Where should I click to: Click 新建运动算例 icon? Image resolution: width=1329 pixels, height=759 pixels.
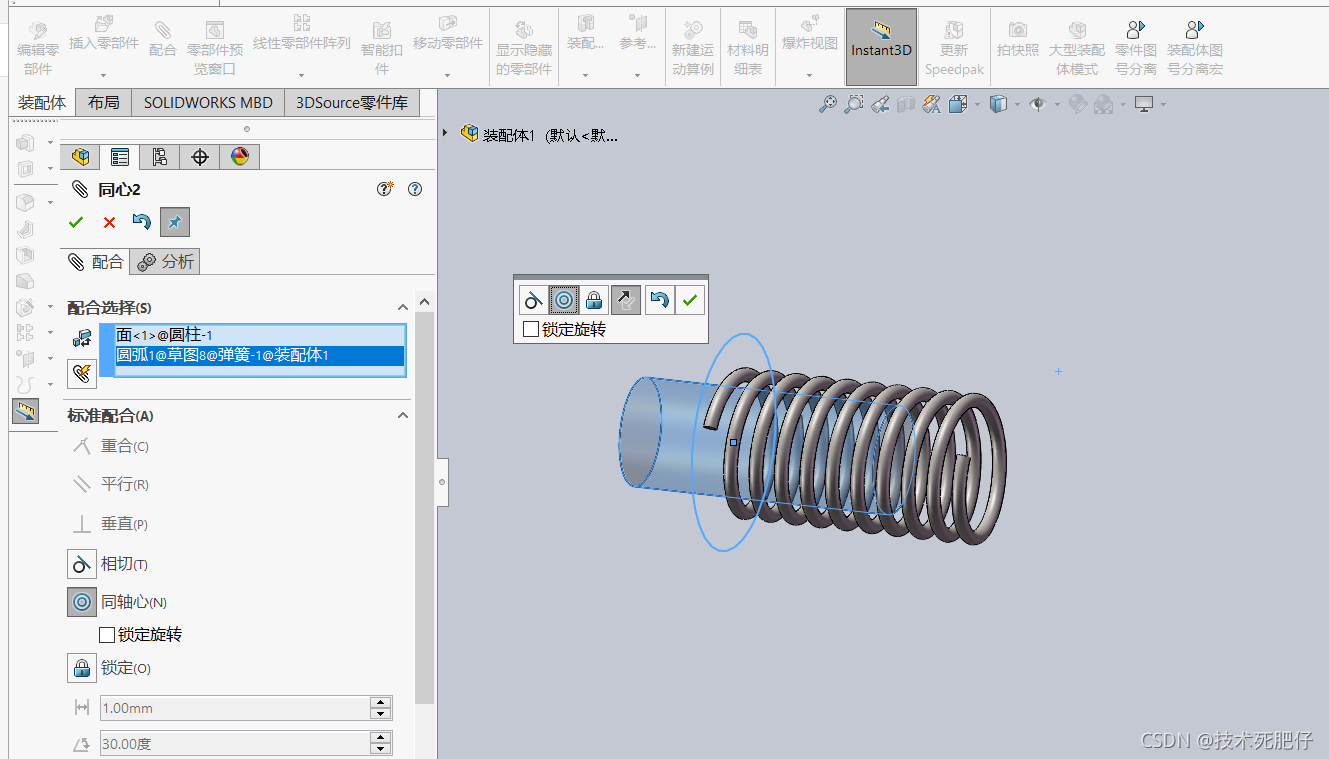[693, 48]
